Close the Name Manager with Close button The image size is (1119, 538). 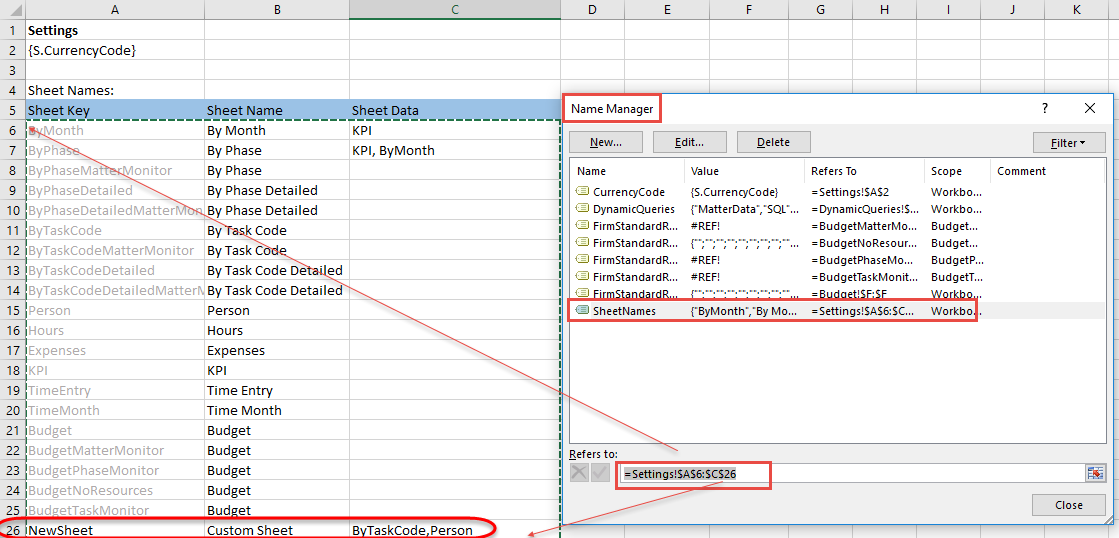pyautogui.click(x=1068, y=505)
